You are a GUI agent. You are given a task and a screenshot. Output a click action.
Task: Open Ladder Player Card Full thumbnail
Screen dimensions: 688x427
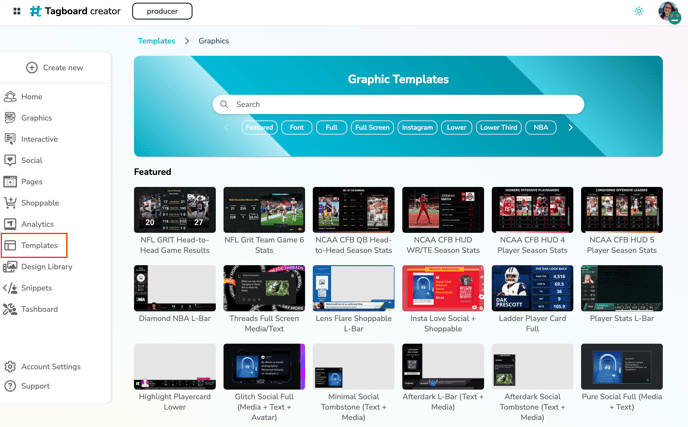[x=532, y=288]
